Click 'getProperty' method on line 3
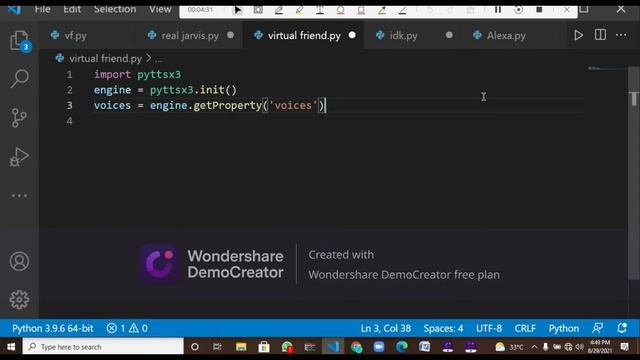Screen dimensions: 640x360 [227, 105]
